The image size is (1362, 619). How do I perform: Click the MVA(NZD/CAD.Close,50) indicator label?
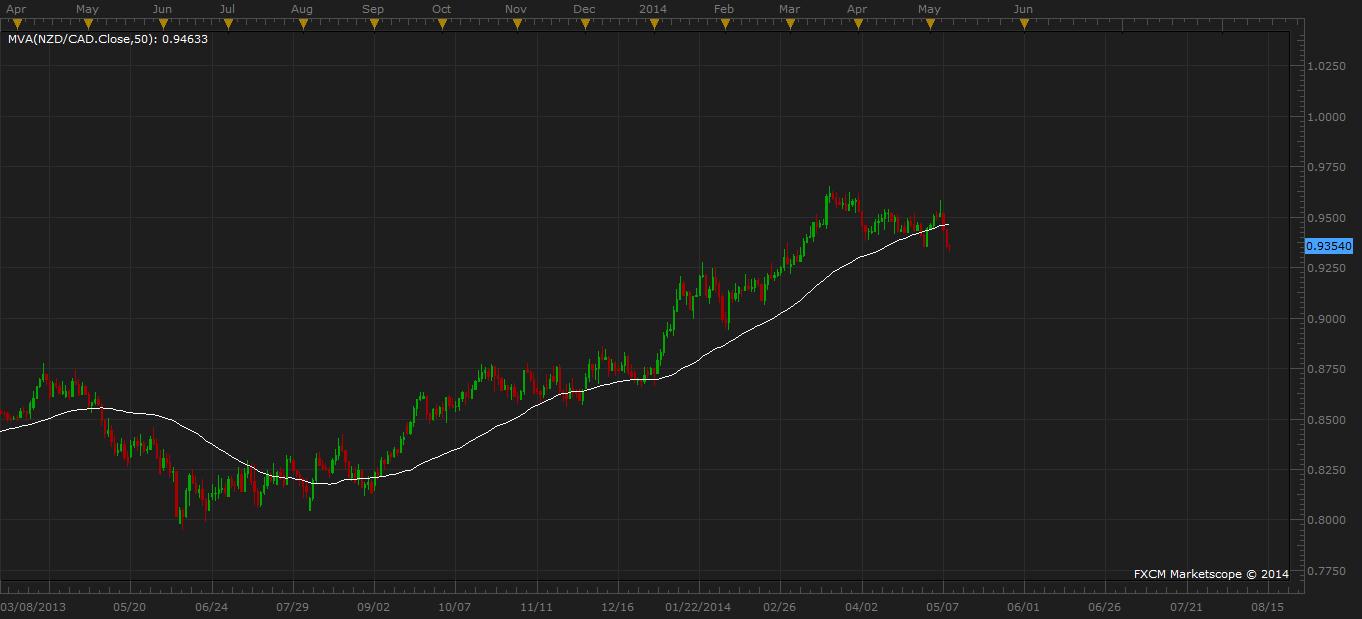pyautogui.click(x=108, y=40)
